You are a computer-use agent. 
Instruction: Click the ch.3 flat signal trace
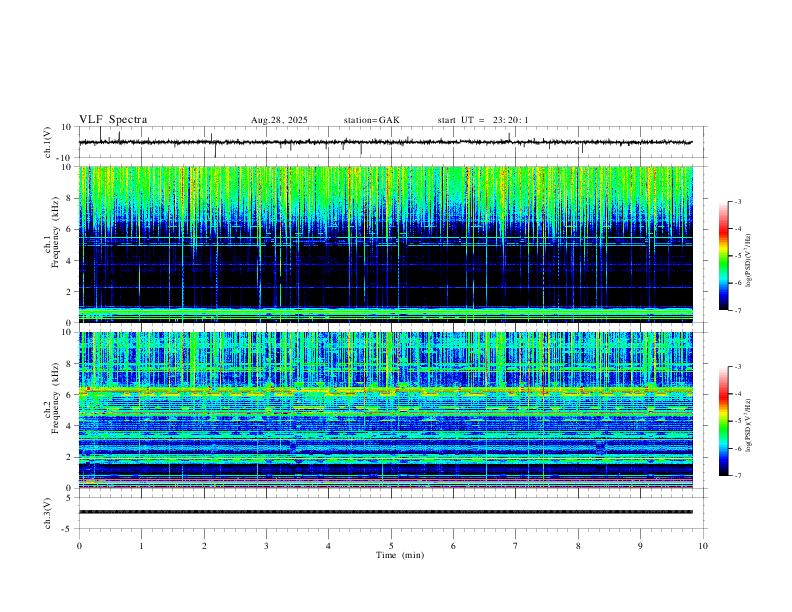pos(386,512)
